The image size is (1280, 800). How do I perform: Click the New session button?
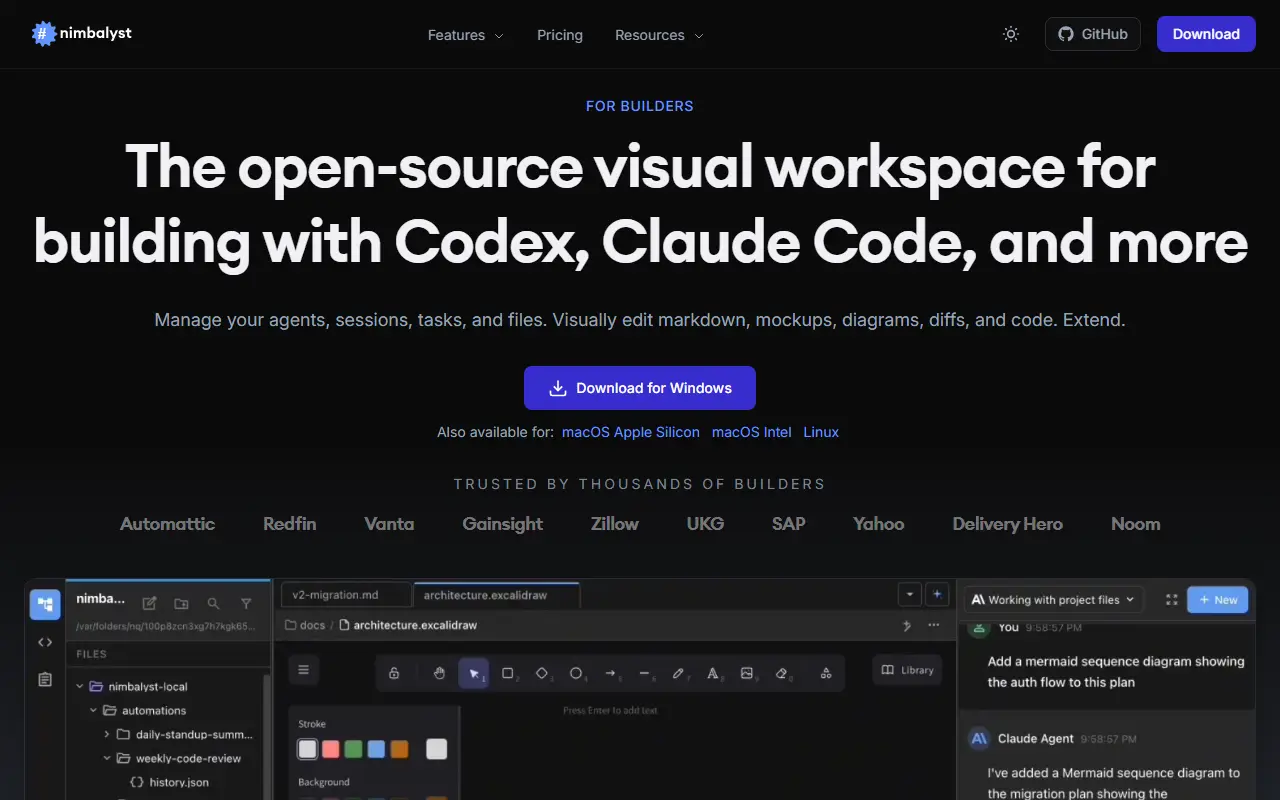[1217, 600]
